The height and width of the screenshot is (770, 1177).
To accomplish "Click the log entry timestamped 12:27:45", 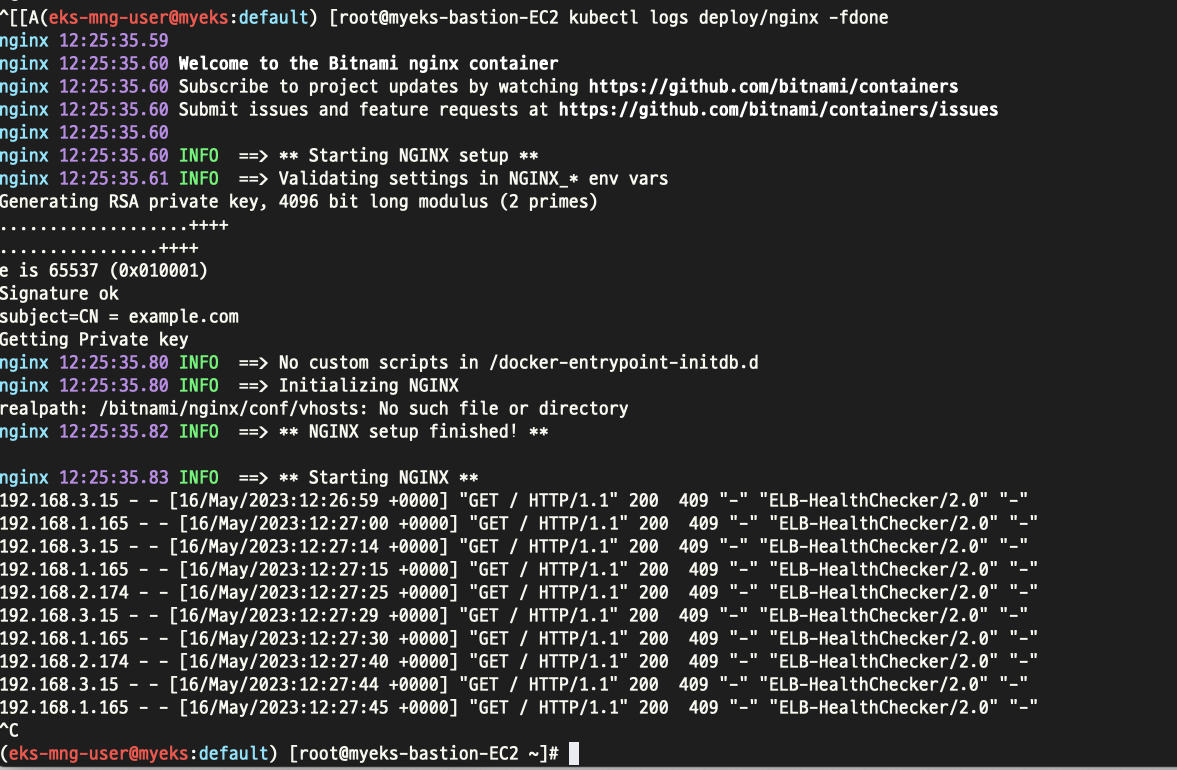I will click(519, 708).
